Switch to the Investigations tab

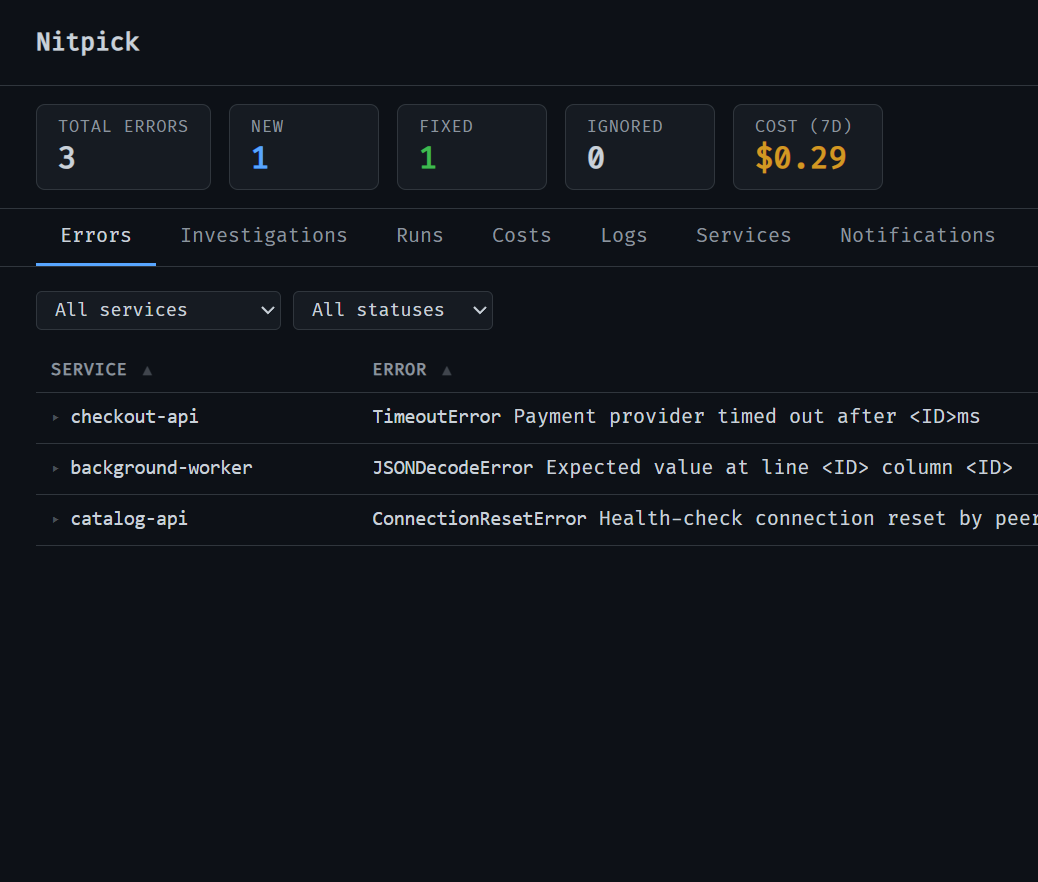[x=264, y=236]
